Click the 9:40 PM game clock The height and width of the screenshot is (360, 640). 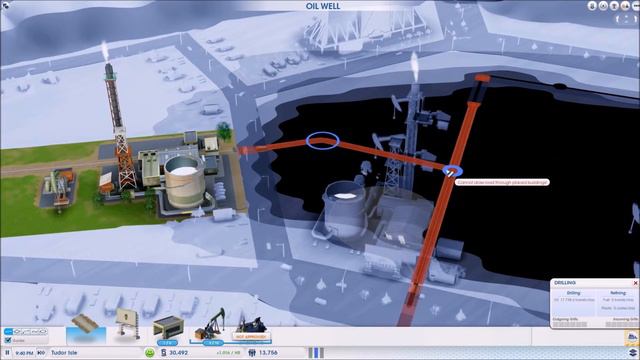(24, 353)
